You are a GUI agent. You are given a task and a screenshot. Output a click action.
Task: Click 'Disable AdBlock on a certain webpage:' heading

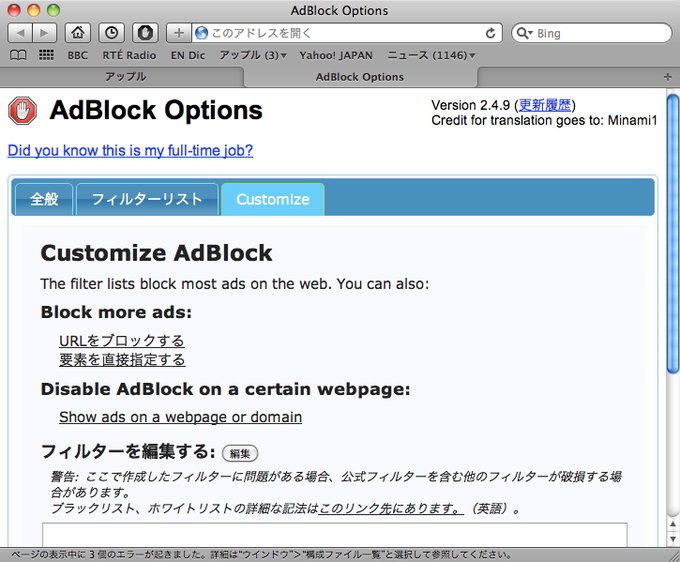pyautogui.click(x=226, y=389)
